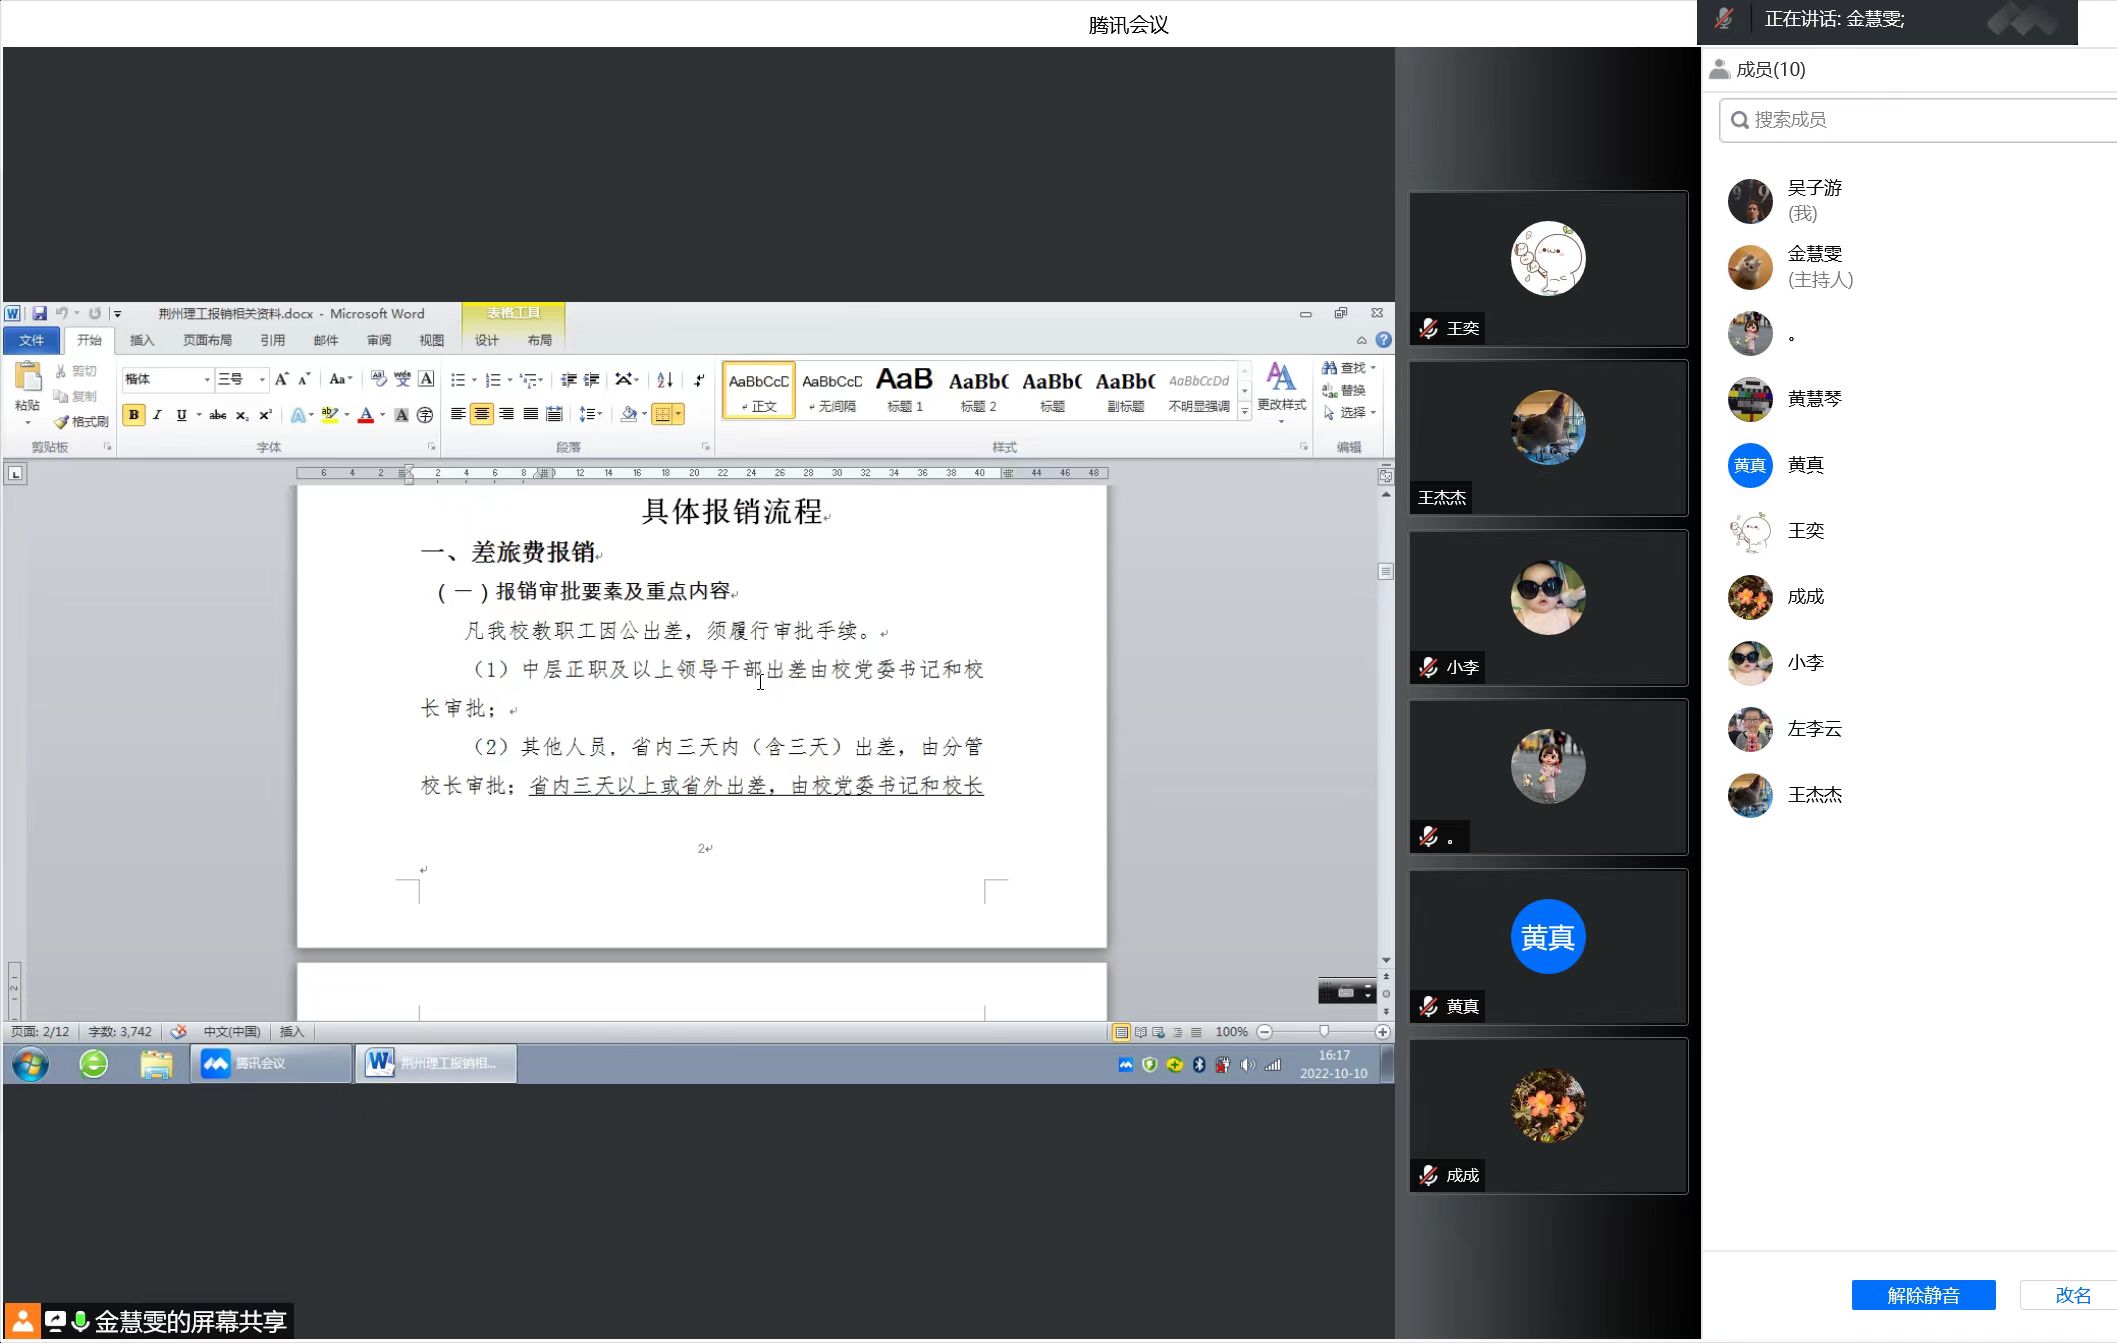Switch to the 插入 ribbon tab

pos(142,341)
